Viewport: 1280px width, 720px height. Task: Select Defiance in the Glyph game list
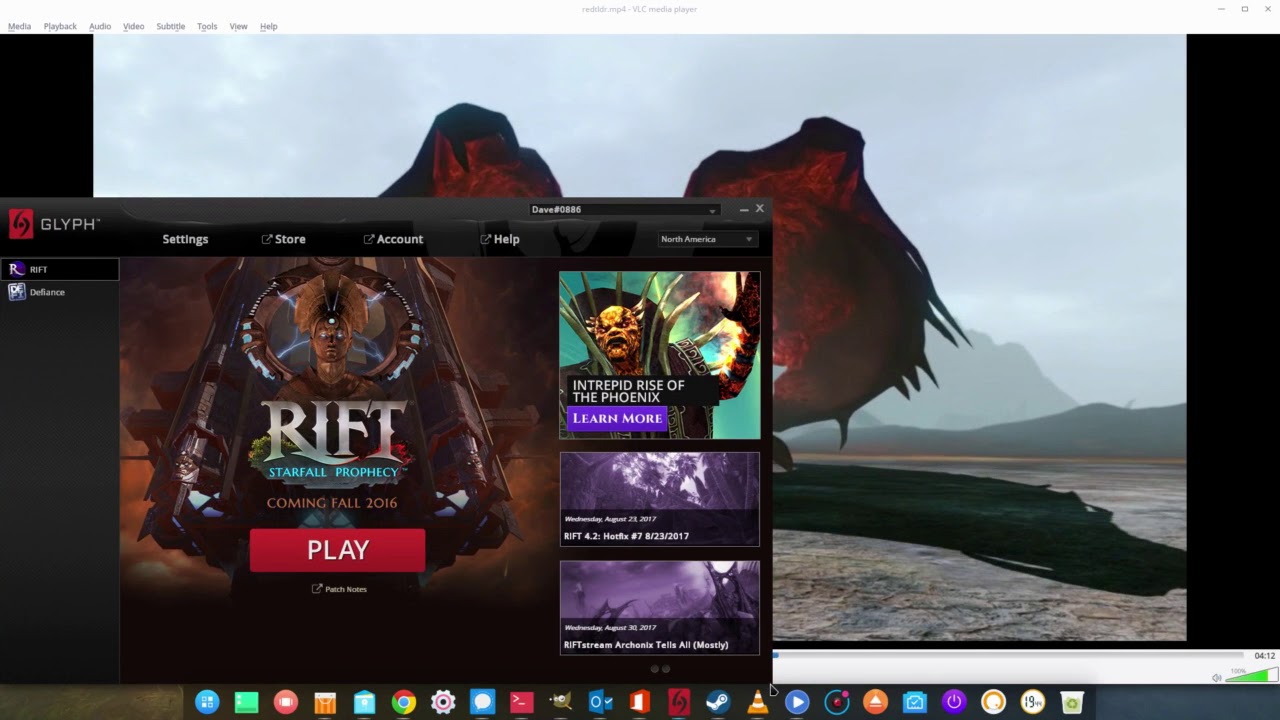(60, 292)
